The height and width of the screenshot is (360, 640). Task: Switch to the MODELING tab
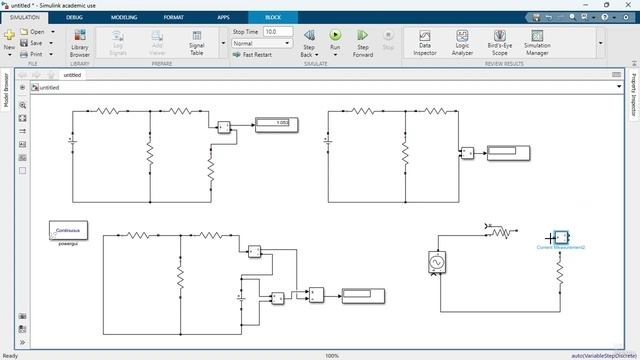[x=124, y=17]
